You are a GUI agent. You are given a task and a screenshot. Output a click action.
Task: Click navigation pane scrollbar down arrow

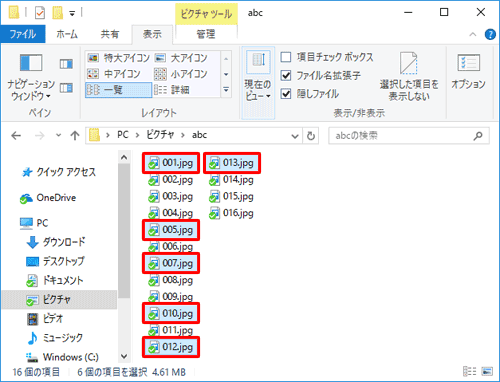coord(124,356)
